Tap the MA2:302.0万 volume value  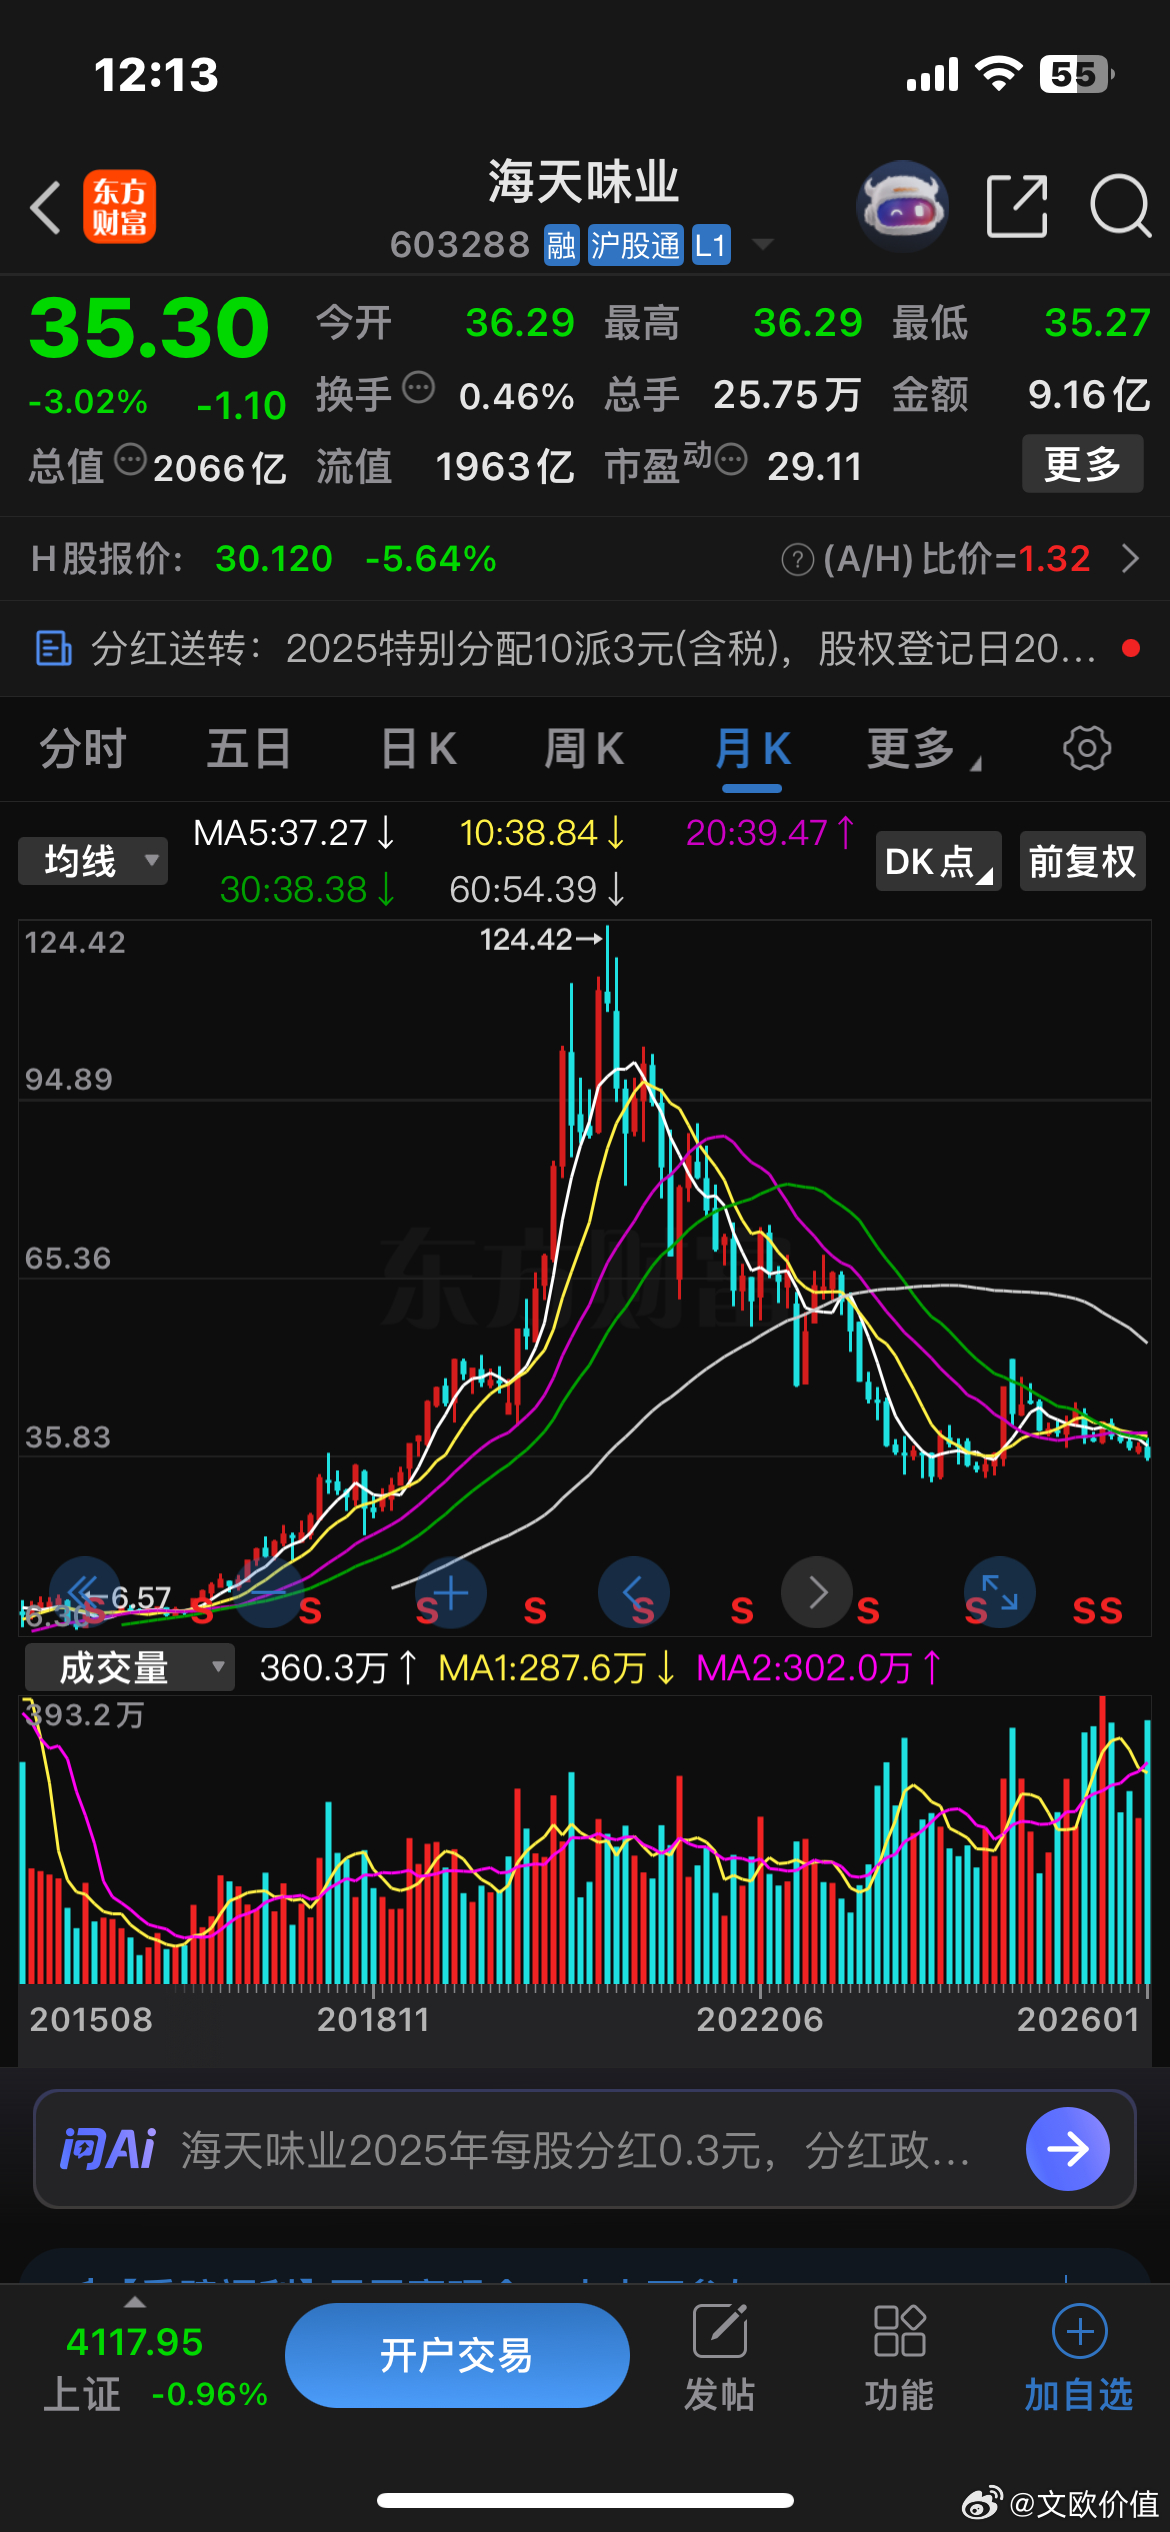pyautogui.click(x=819, y=1667)
